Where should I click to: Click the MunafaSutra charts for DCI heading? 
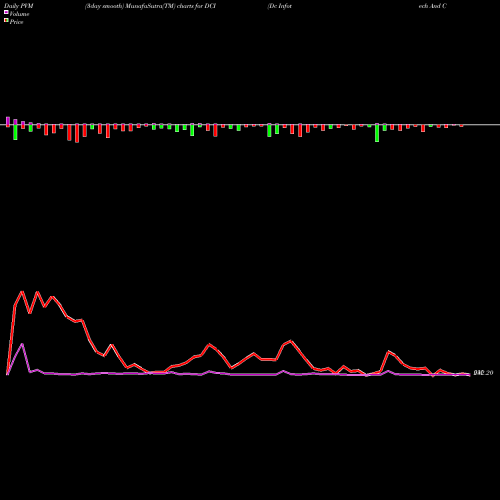tap(150, 6)
